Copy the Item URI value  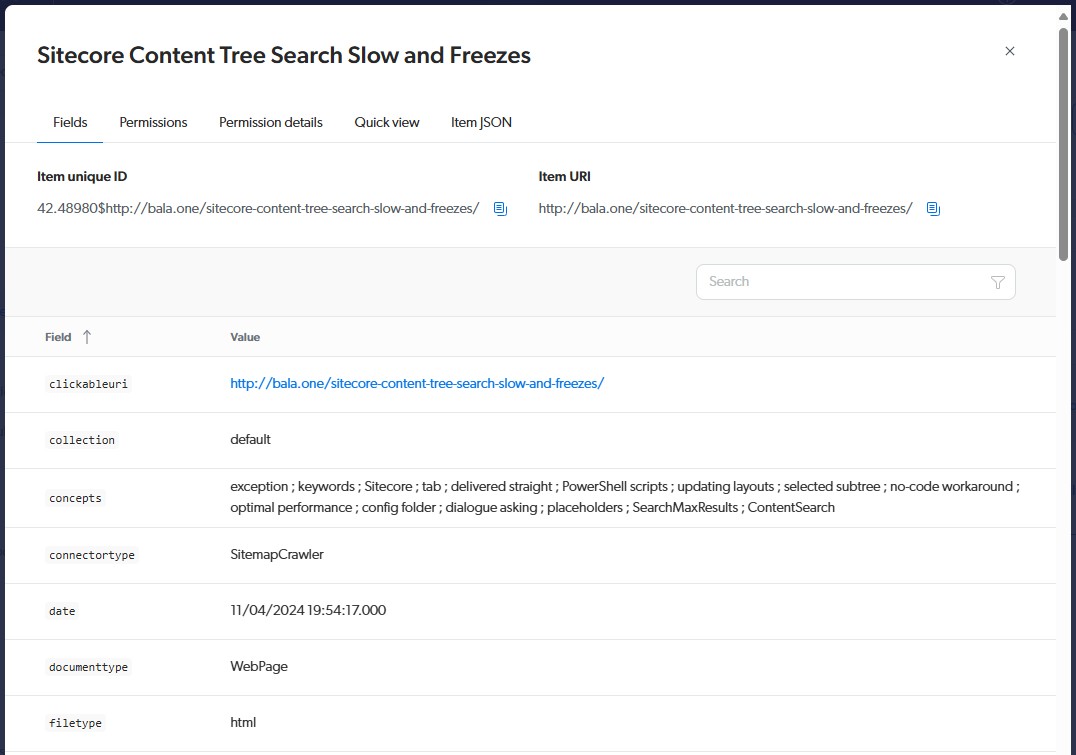(933, 209)
